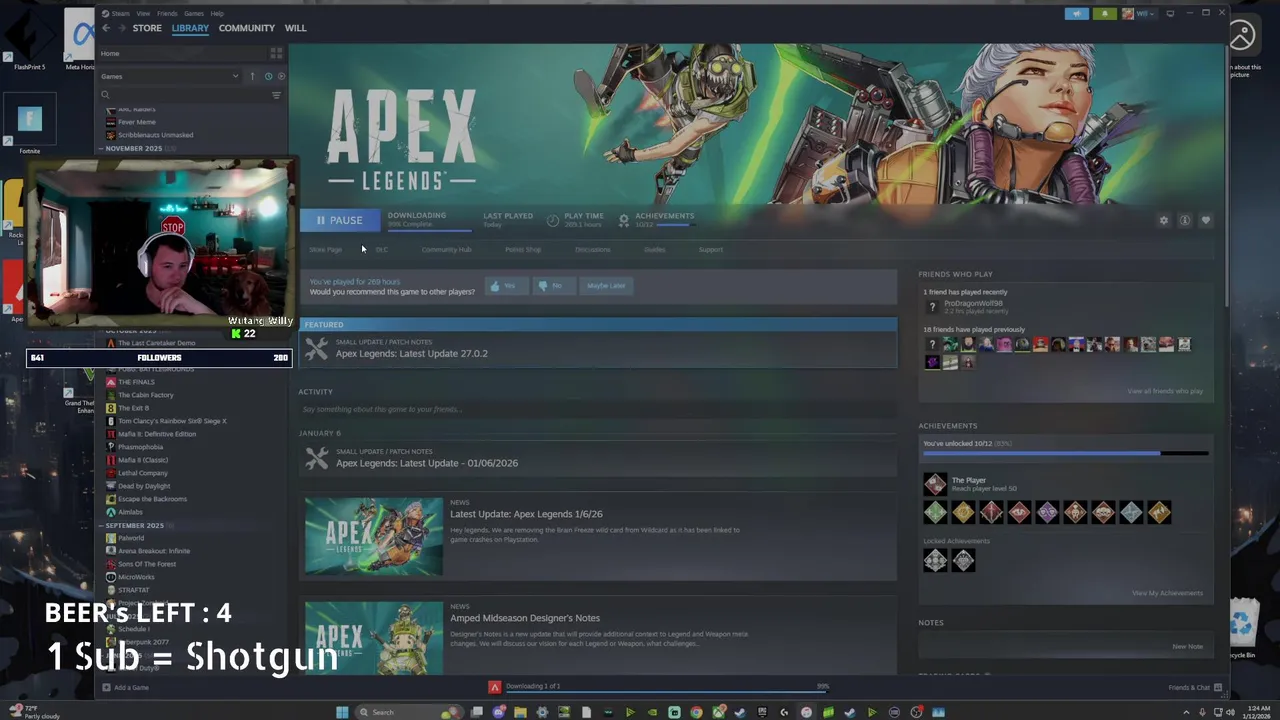The height and width of the screenshot is (720, 1280).
Task: Open the library collections grid view icon
Action: [276, 53]
